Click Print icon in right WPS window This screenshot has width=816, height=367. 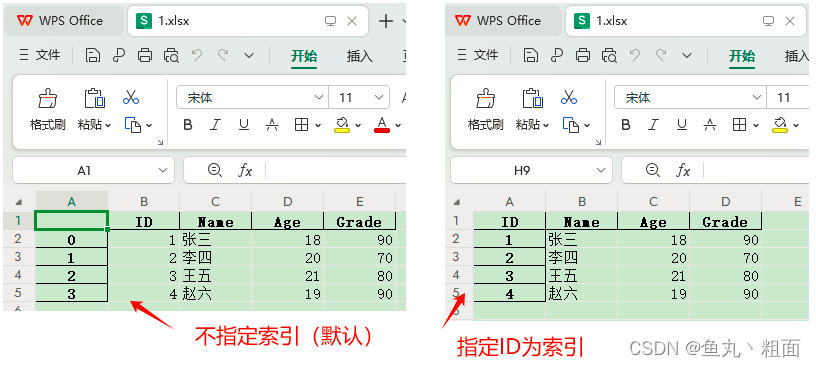(x=583, y=55)
